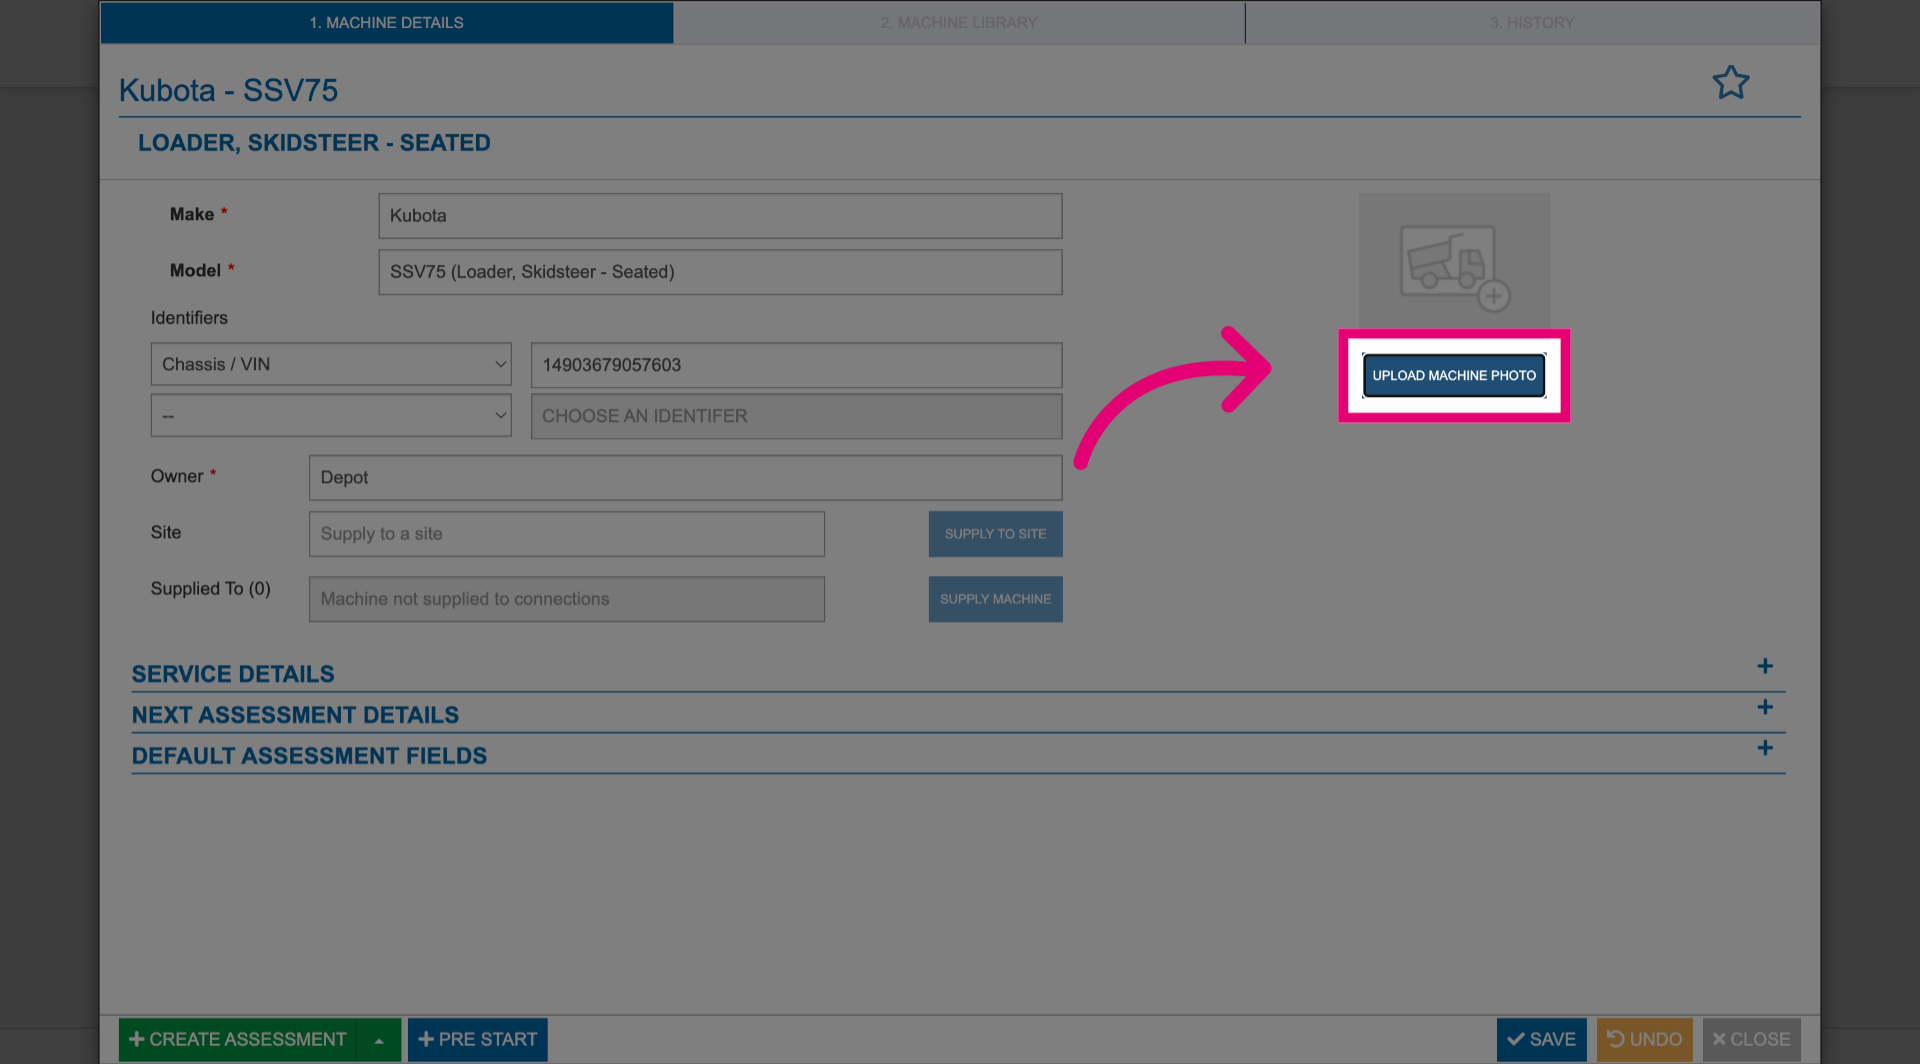
Task: Close the machine details dialog
Action: point(1752,1040)
